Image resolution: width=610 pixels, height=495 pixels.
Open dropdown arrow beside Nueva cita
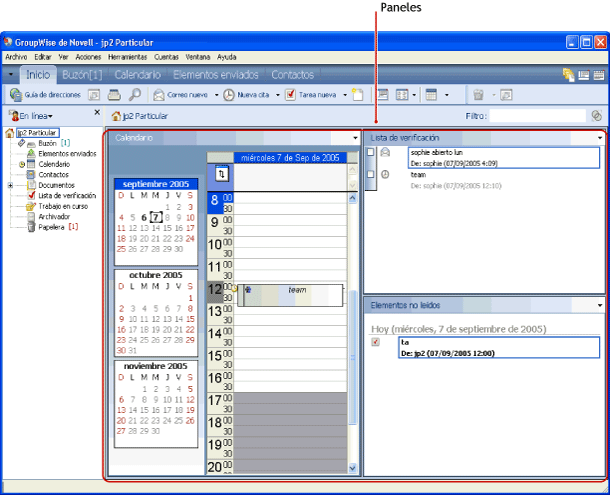click(278, 95)
